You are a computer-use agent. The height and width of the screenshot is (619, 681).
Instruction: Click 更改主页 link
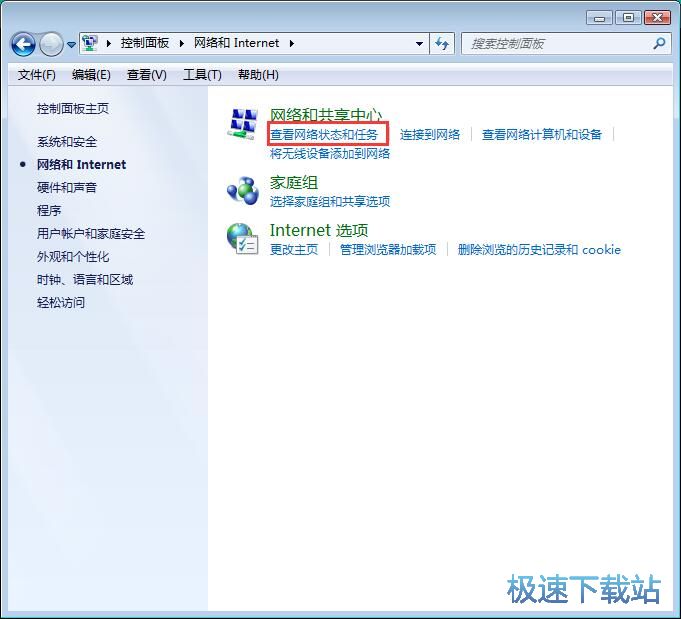pyautogui.click(x=294, y=250)
